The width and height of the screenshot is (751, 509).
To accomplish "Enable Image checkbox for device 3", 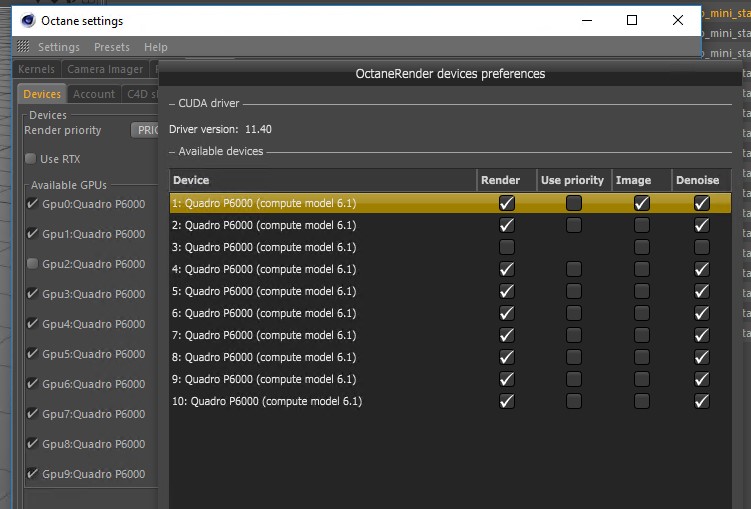I will tap(642, 247).
